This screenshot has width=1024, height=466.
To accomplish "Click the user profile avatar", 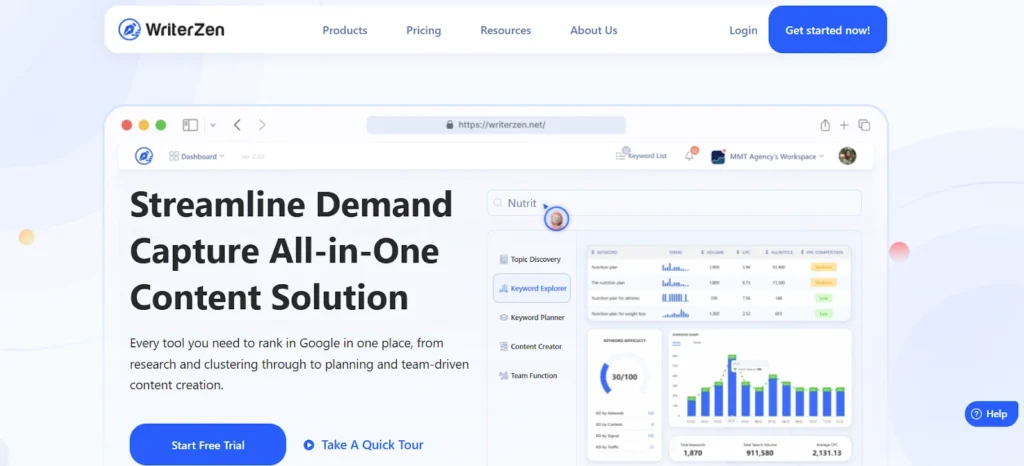I will [x=847, y=156].
